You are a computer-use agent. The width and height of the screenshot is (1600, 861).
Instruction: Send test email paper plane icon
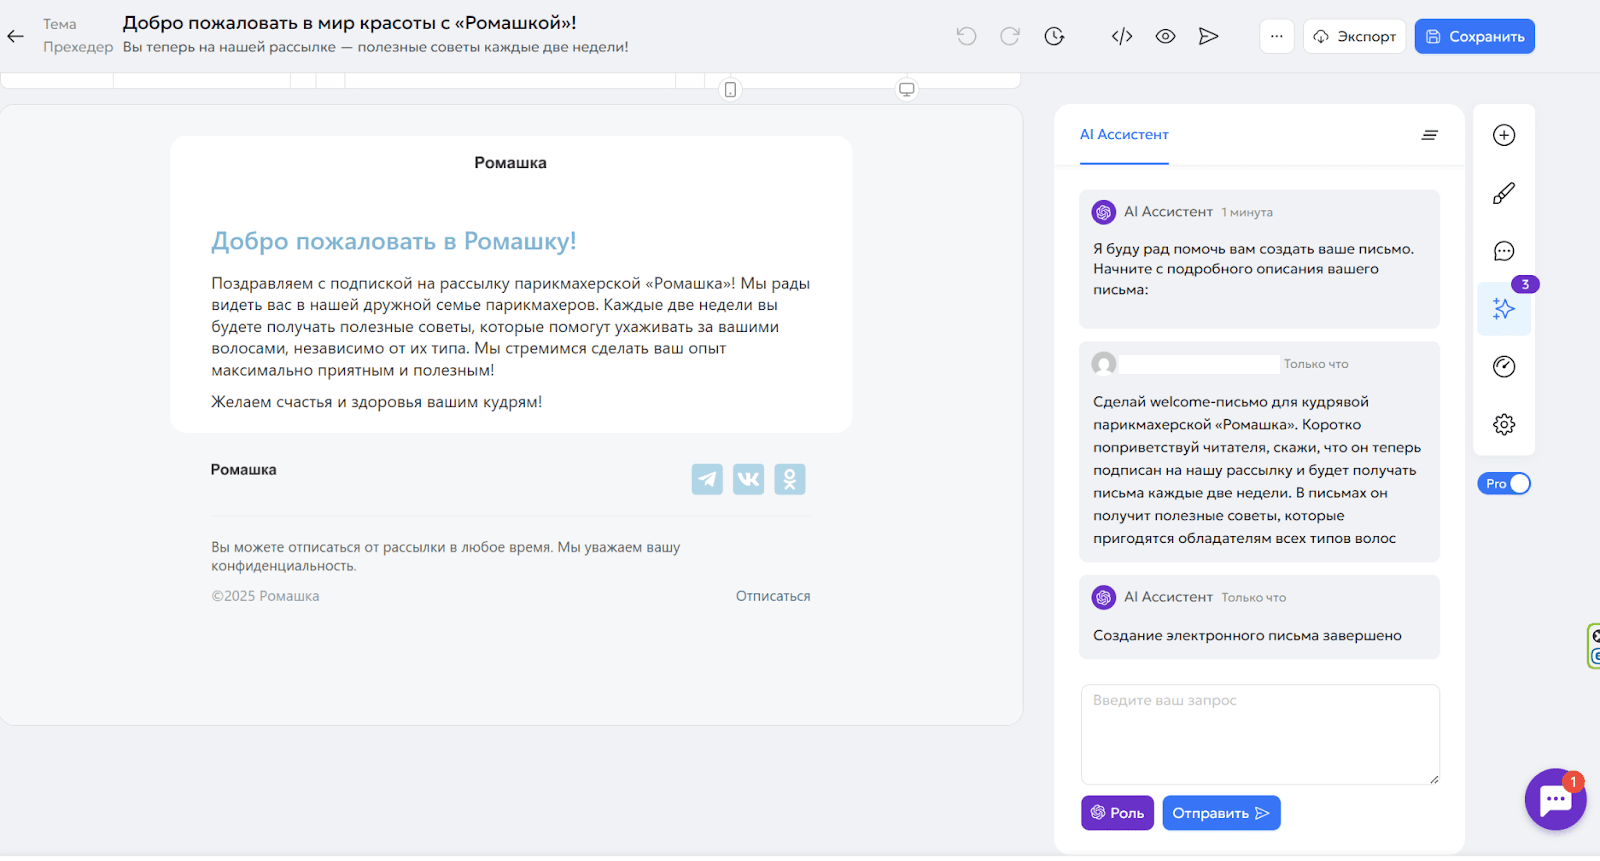click(1208, 37)
